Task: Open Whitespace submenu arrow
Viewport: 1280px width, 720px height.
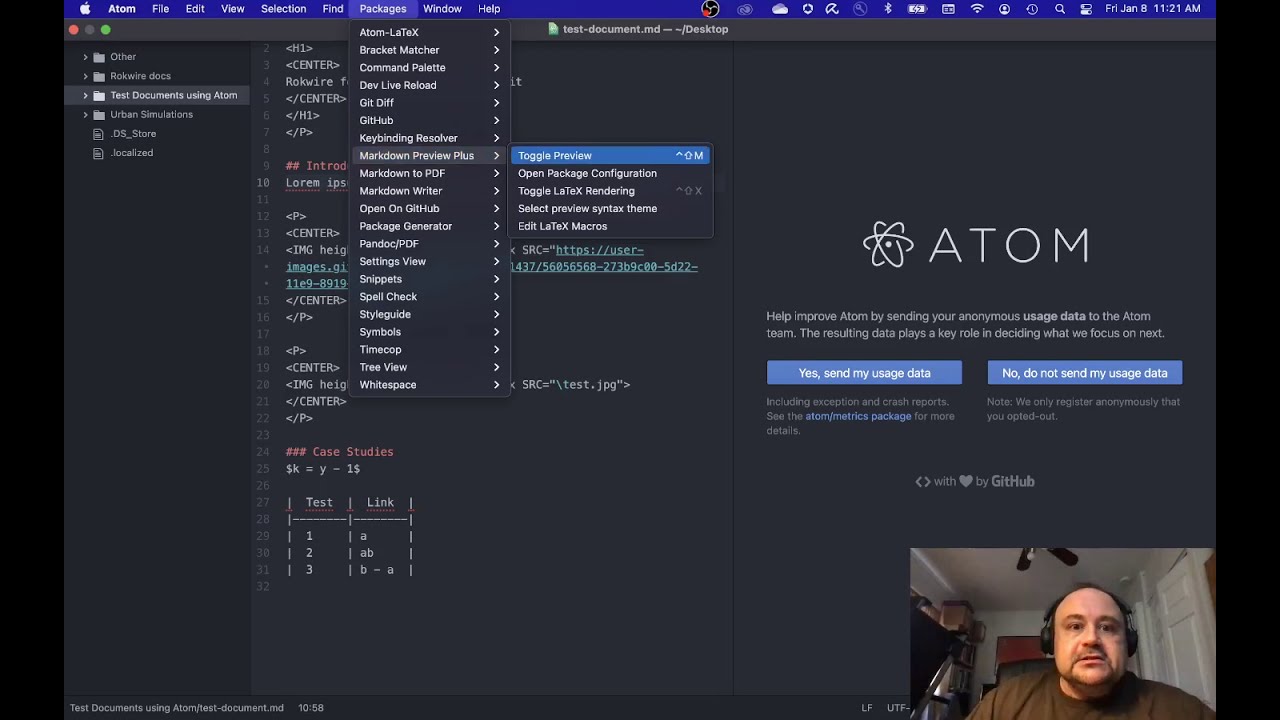Action: coord(496,385)
